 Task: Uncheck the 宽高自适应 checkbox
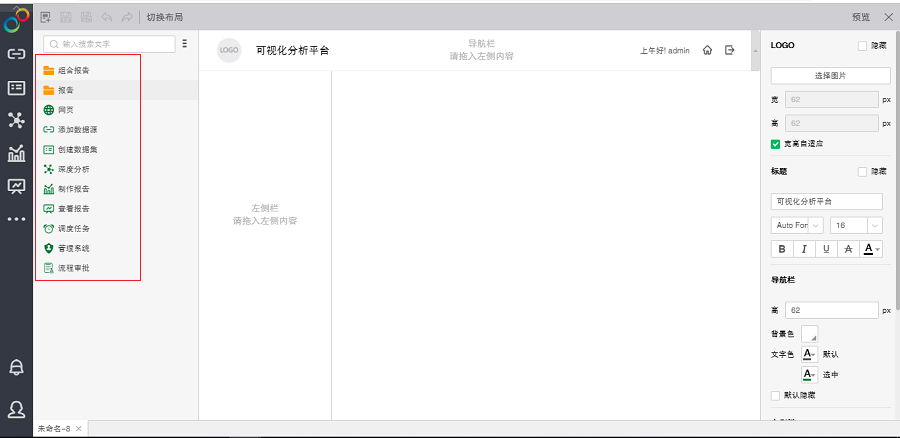pos(775,144)
